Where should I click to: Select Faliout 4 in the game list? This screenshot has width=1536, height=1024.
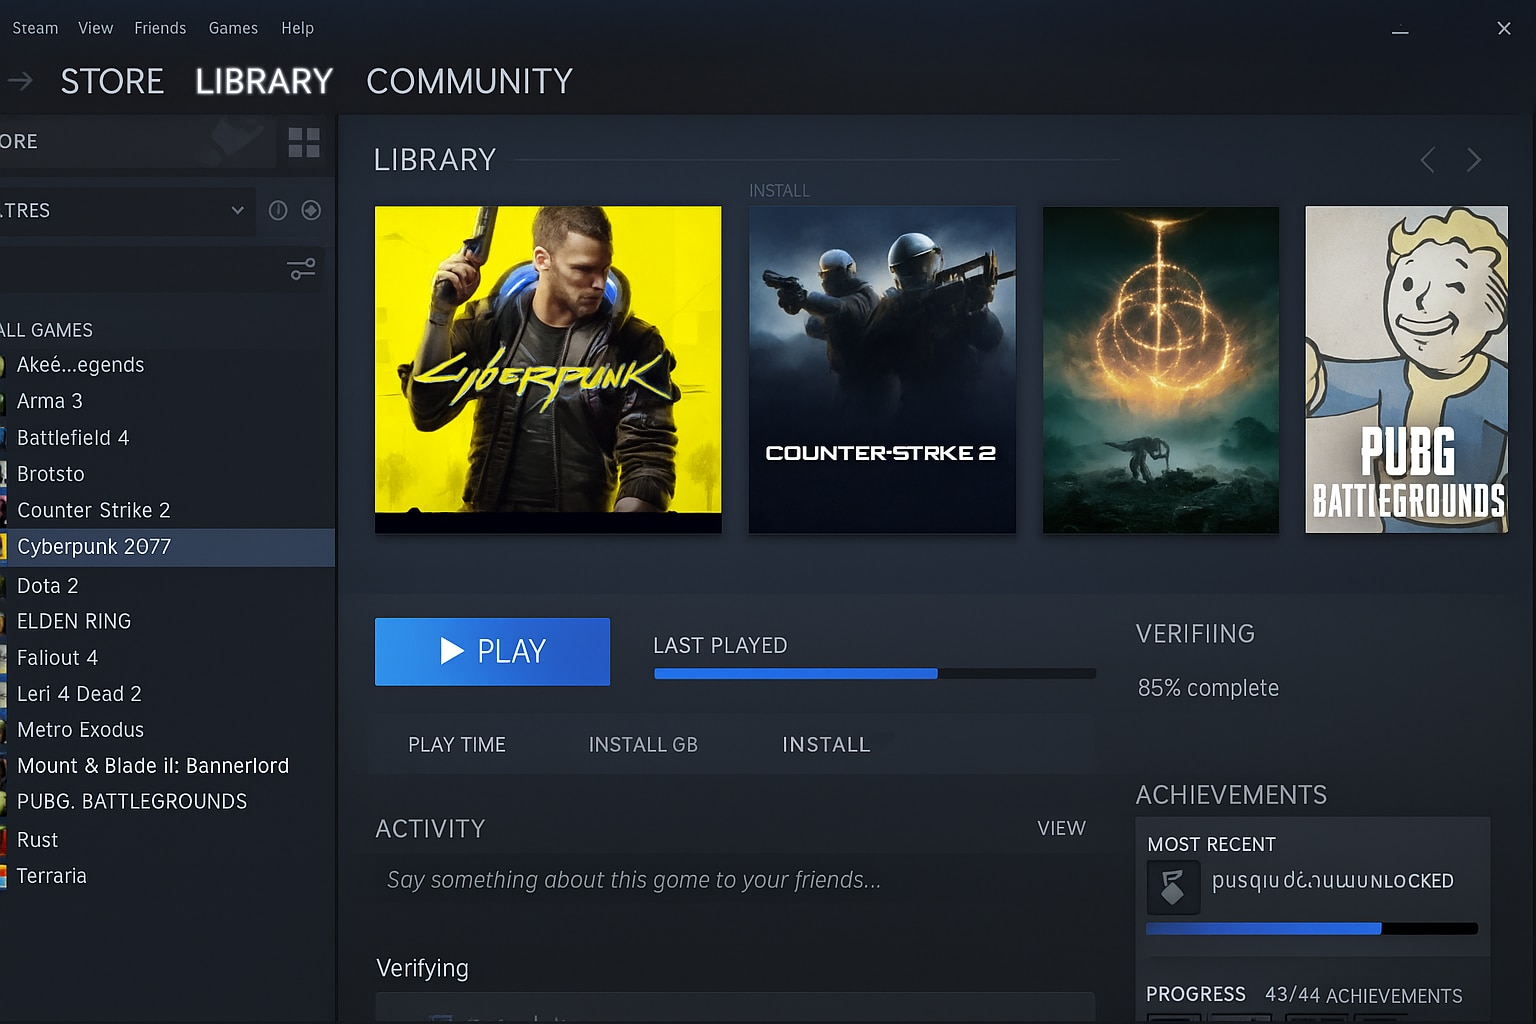click(58, 658)
